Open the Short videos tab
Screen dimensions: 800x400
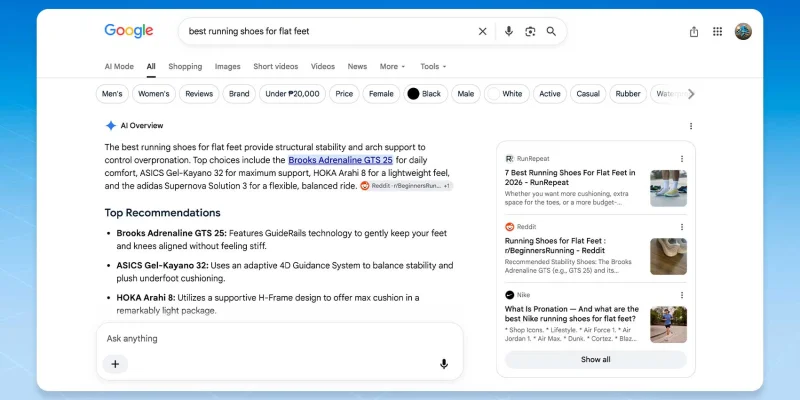(x=276, y=66)
